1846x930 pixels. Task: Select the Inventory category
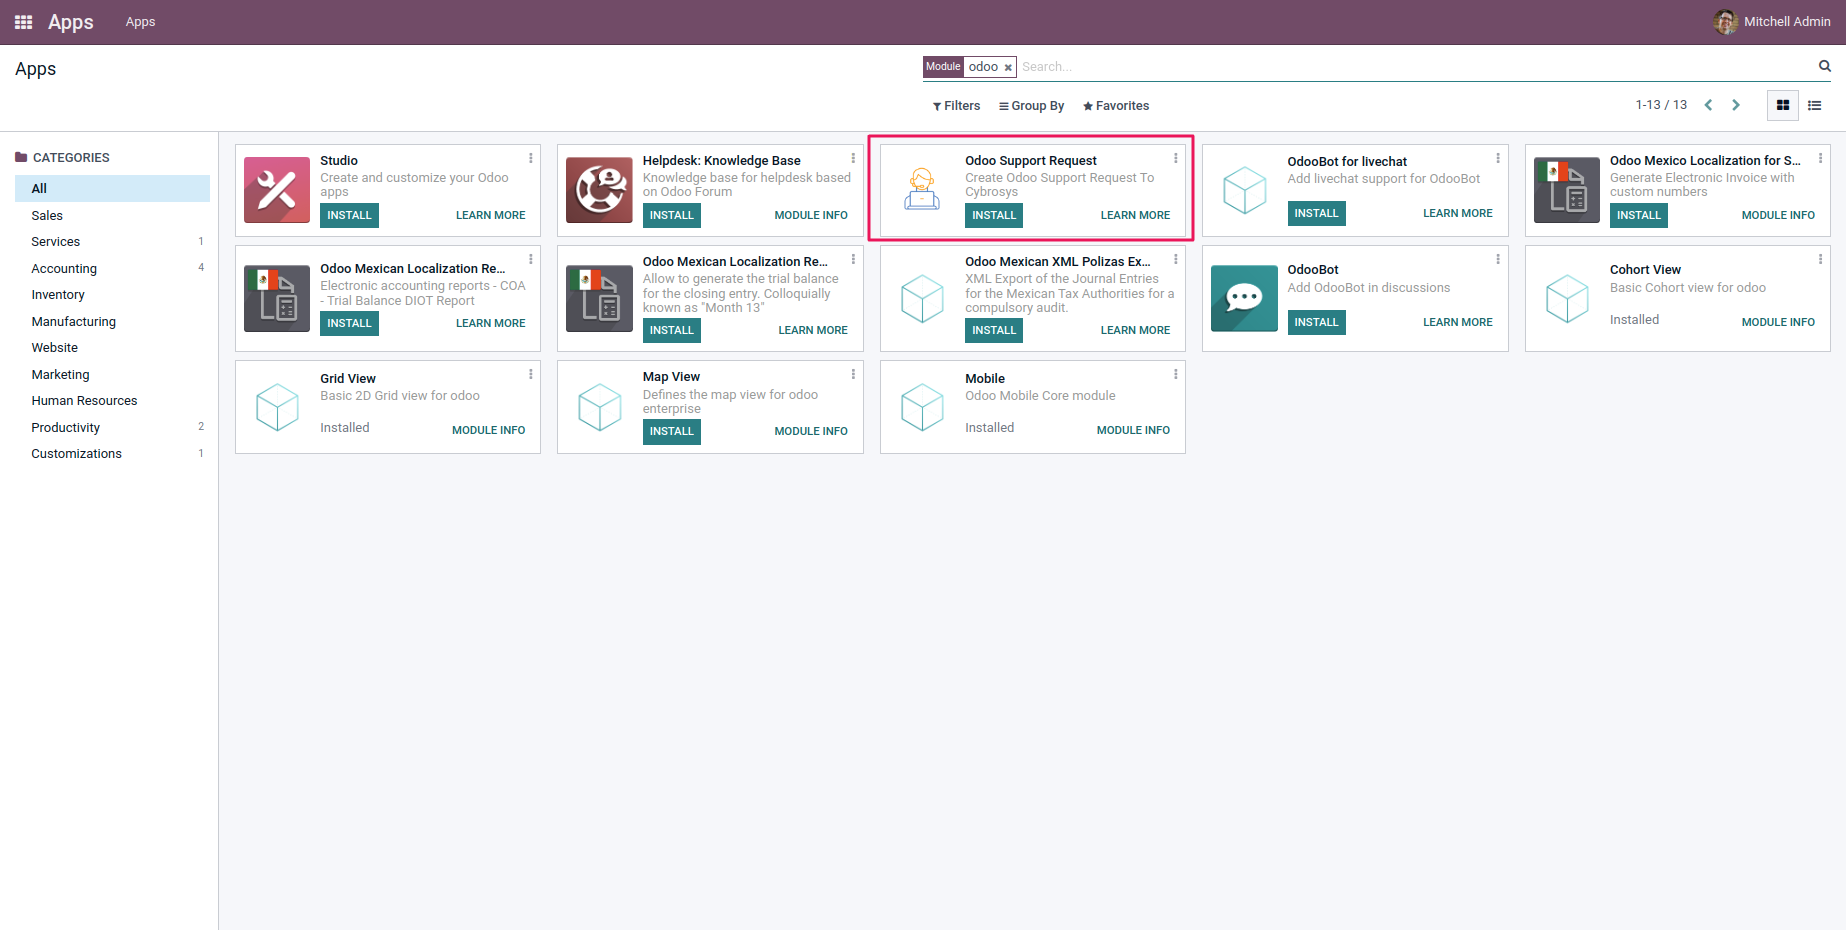pyautogui.click(x=112, y=295)
